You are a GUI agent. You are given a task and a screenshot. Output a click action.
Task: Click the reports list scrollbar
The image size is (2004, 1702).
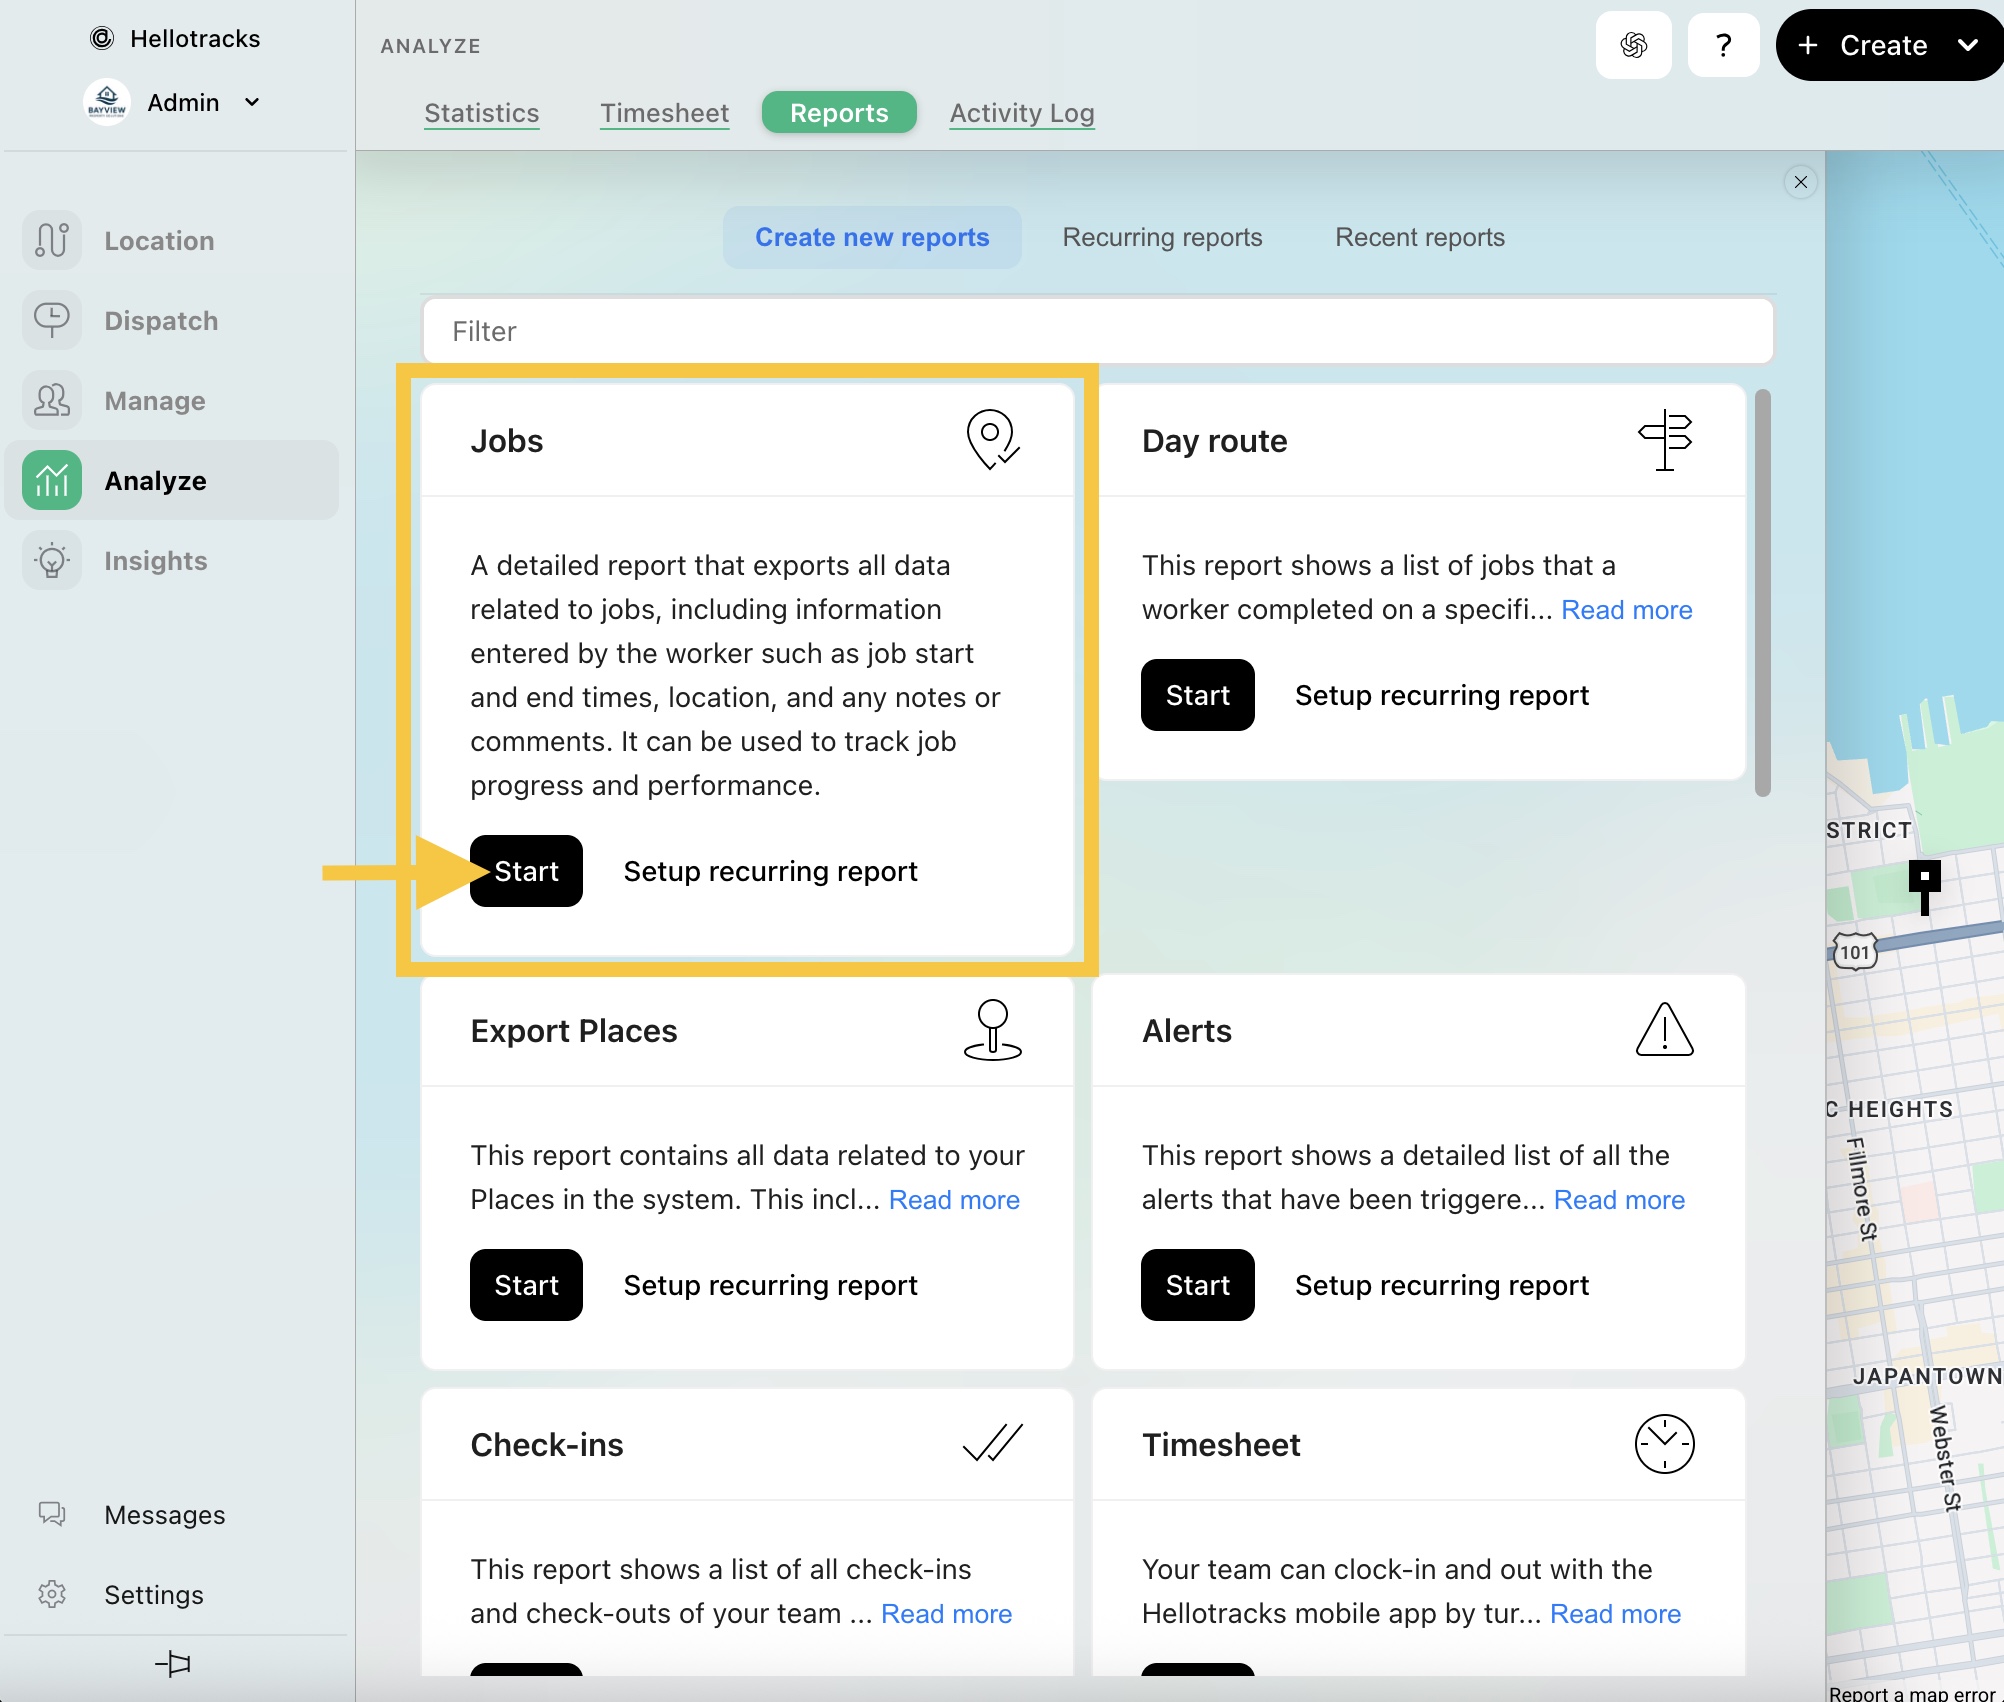click(x=1762, y=592)
